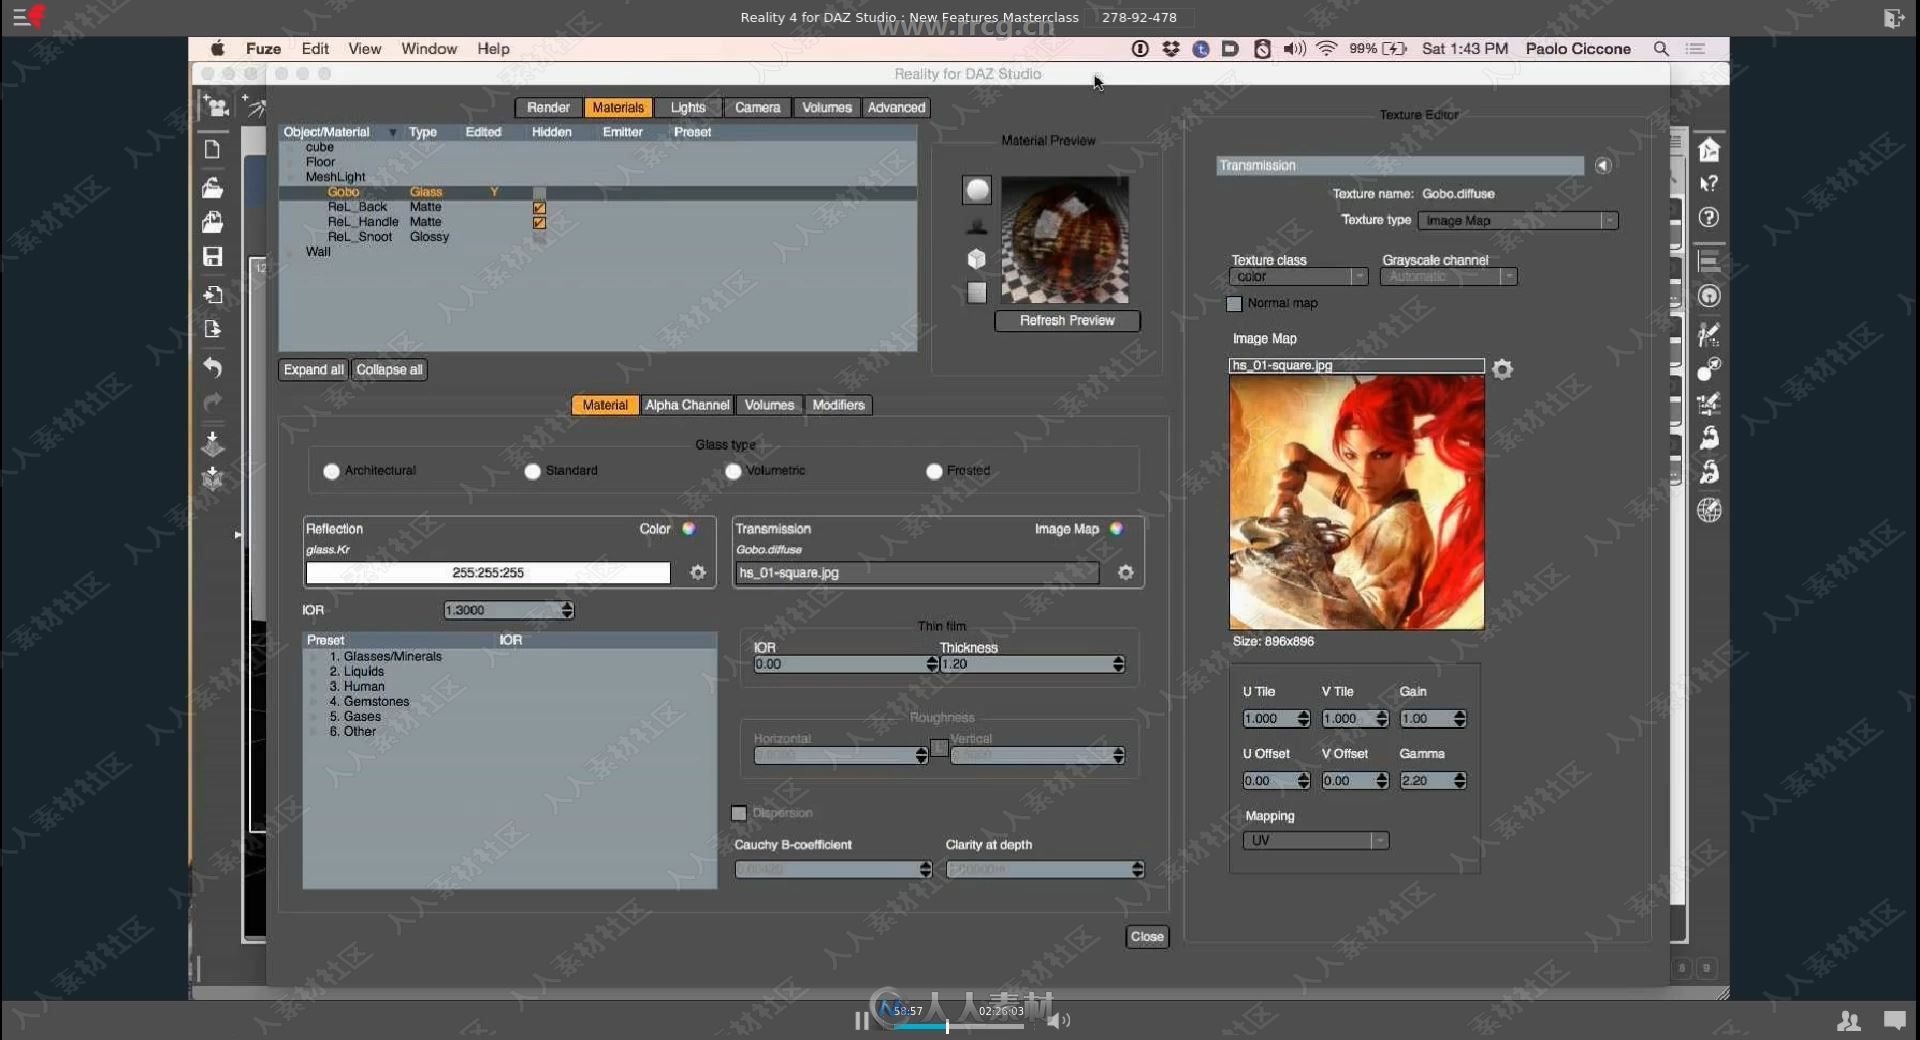This screenshot has height=1040, width=1920.
Task: Select the Architectural glass type
Action: coord(331,471)
